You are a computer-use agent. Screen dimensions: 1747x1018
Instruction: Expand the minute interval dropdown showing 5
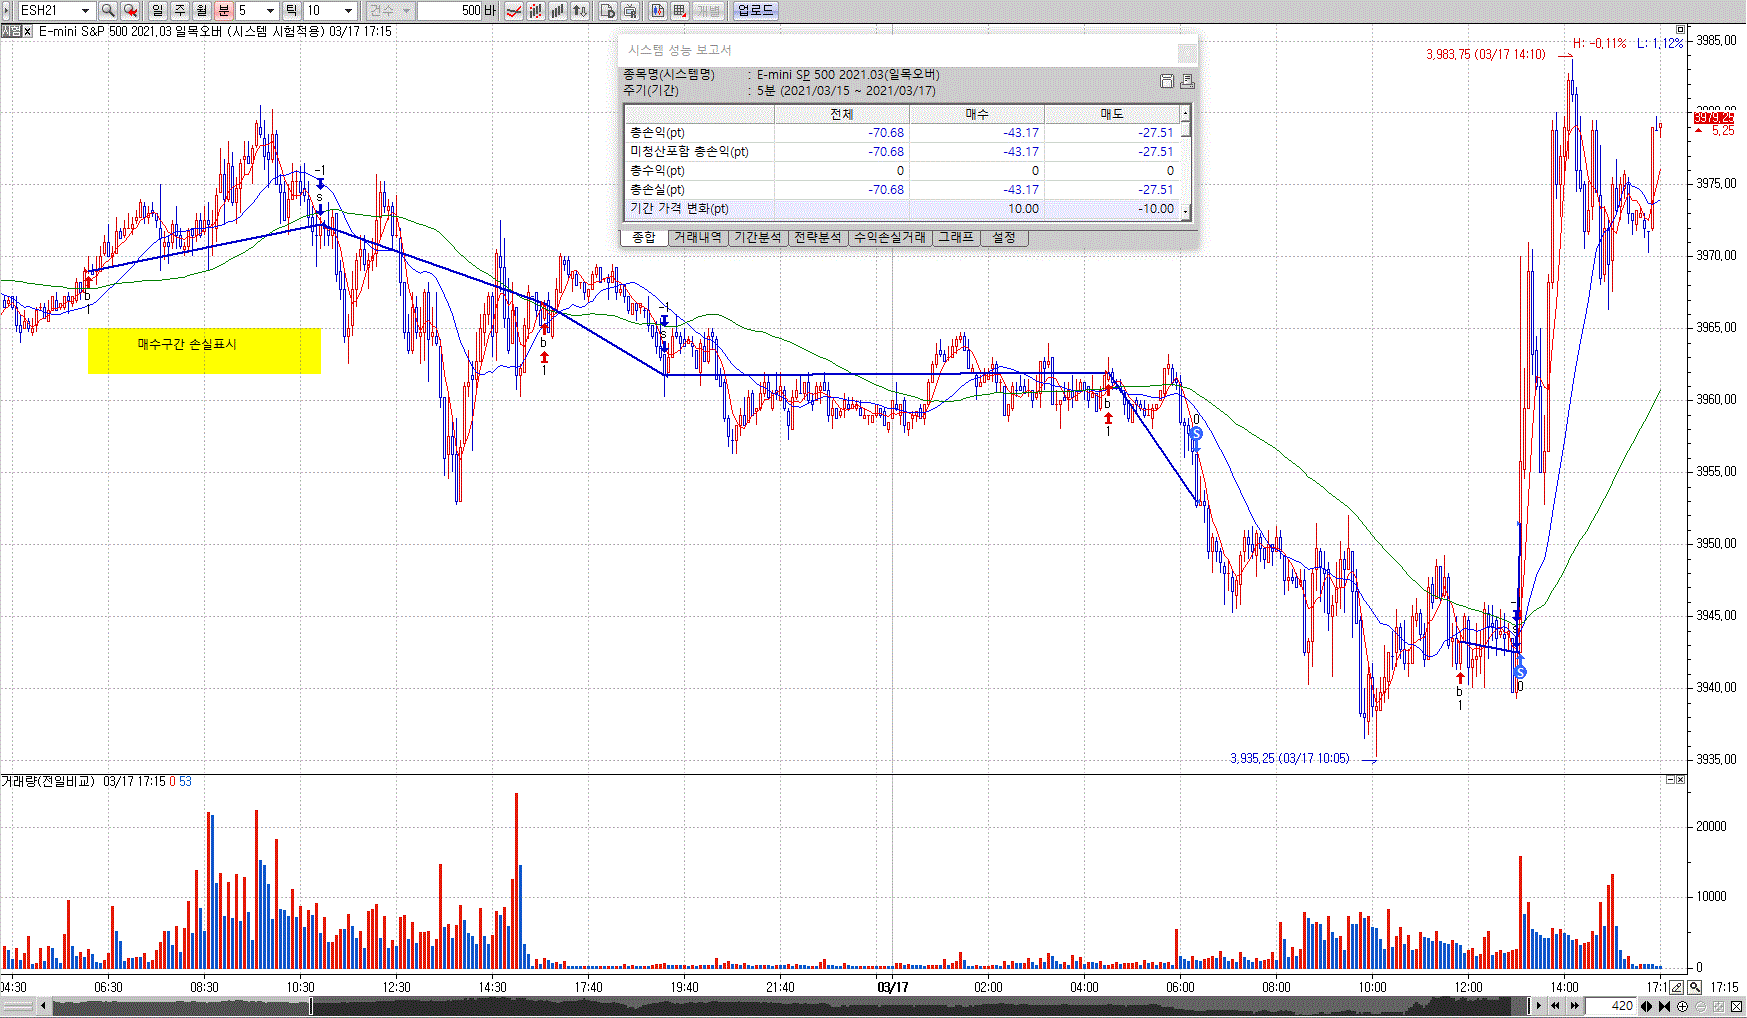270,11
